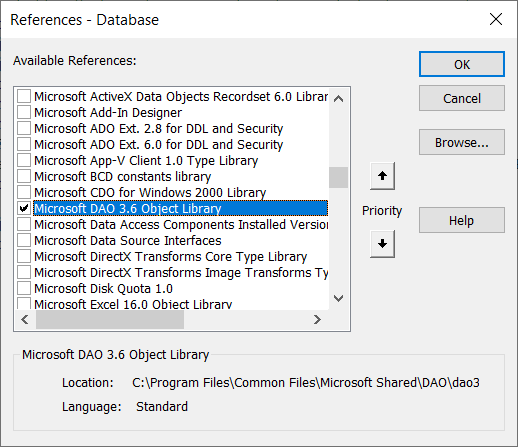Click the horizontal scroll right arrow
Screen dimensions: 518x447
318,320
